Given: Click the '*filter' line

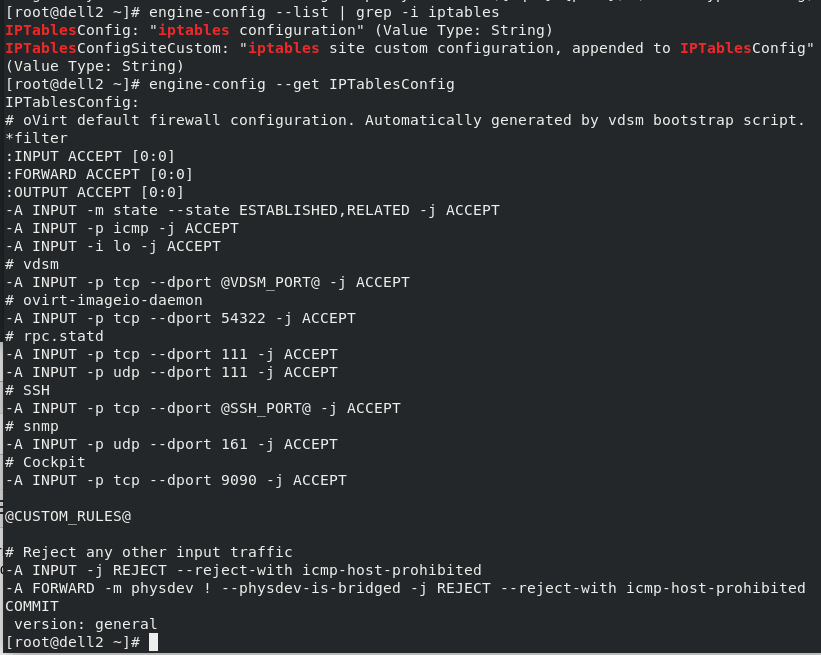Looking at the screenshot, I should [x=37, y=138].
